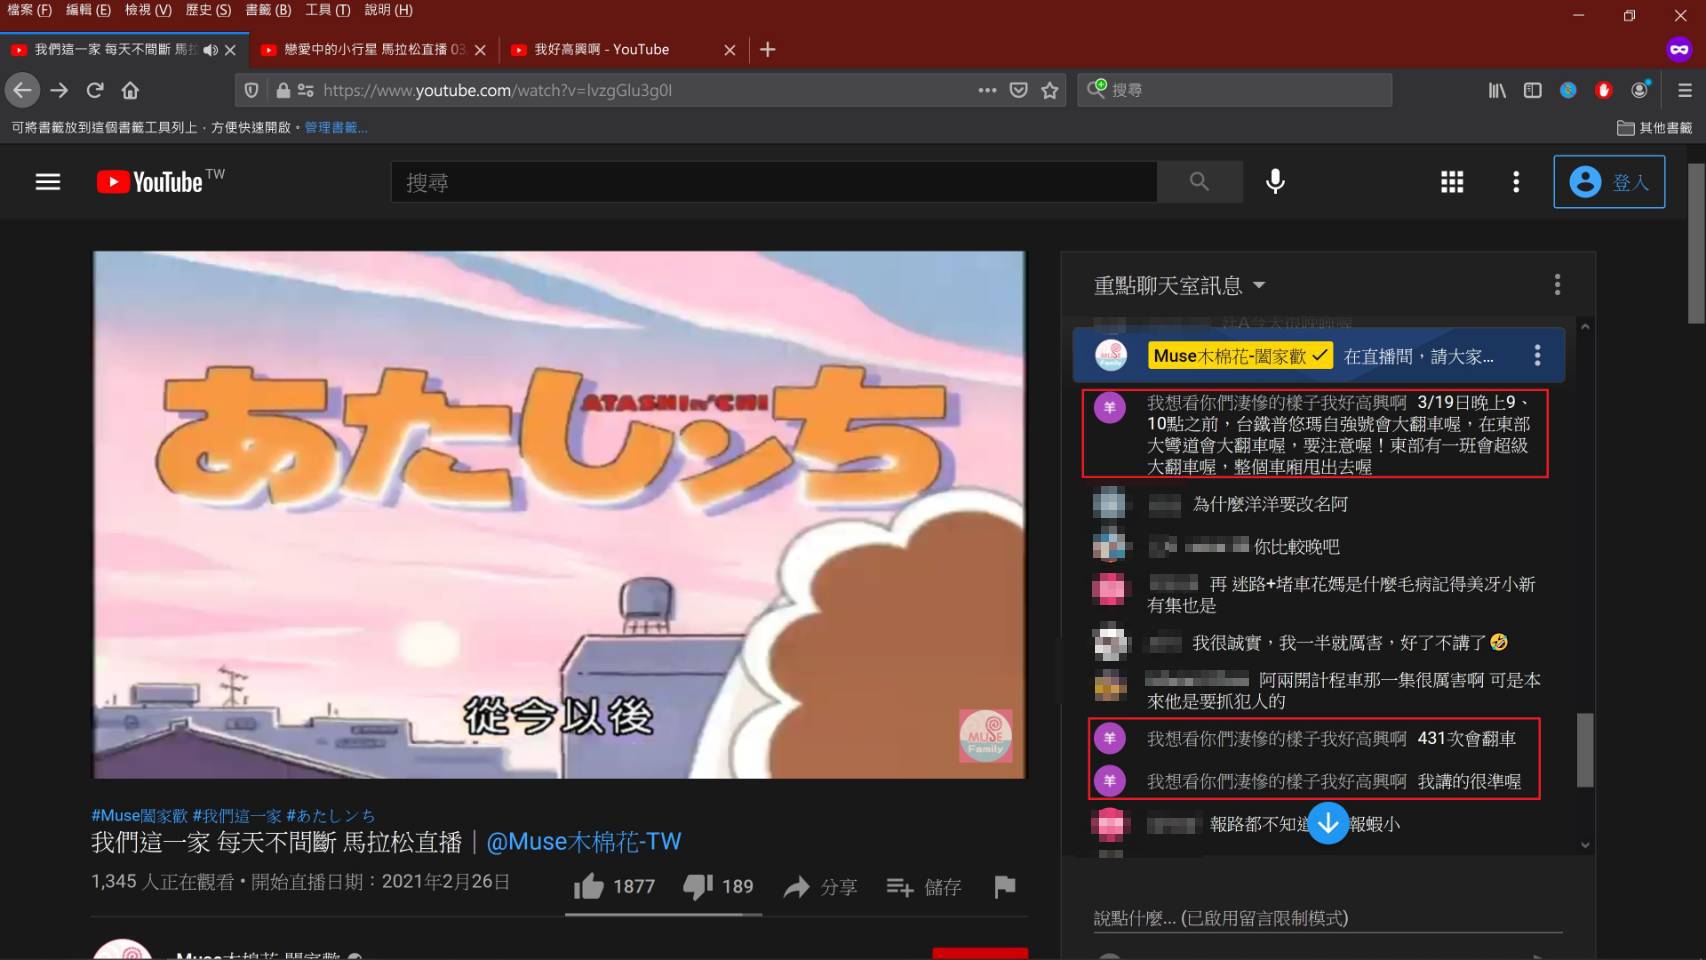The image size is (1706, 960).
Task: Click 為什麼洋洋要改名阿 chat message
Action: [1270, 504]
